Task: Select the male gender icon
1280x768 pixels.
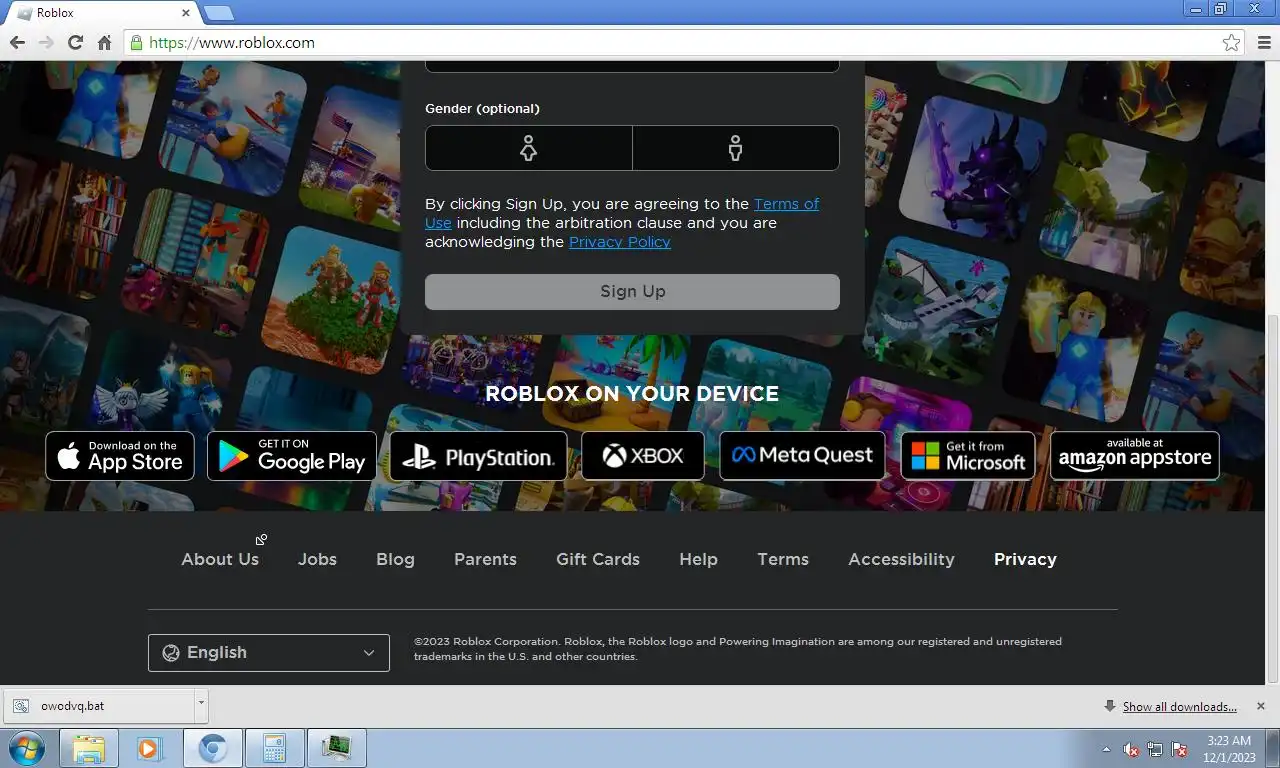Action: coord(736,148)
